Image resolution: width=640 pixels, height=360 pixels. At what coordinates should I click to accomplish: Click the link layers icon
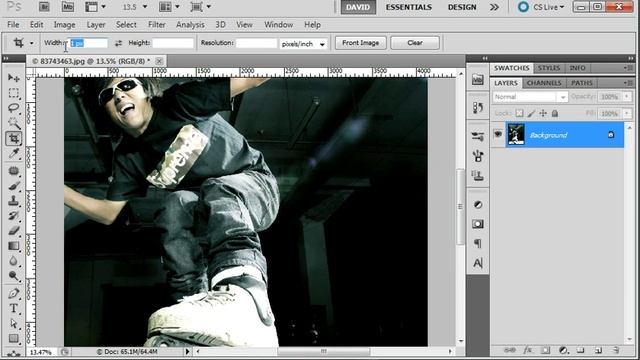coord(510,350)
